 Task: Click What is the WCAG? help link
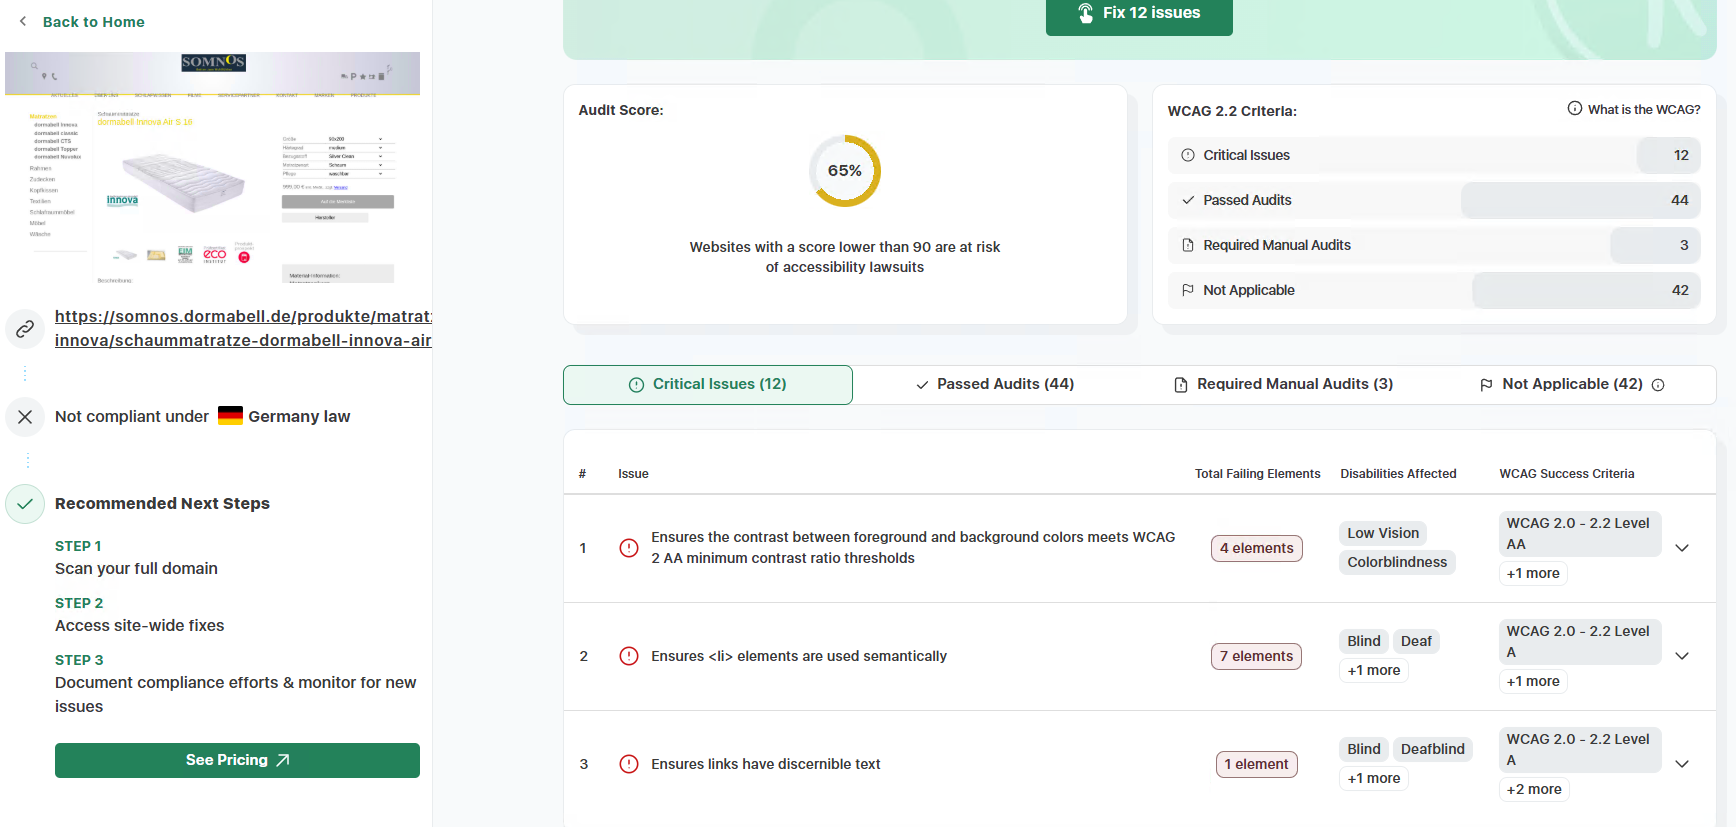pyautogui.click(x=1634, y=109)
